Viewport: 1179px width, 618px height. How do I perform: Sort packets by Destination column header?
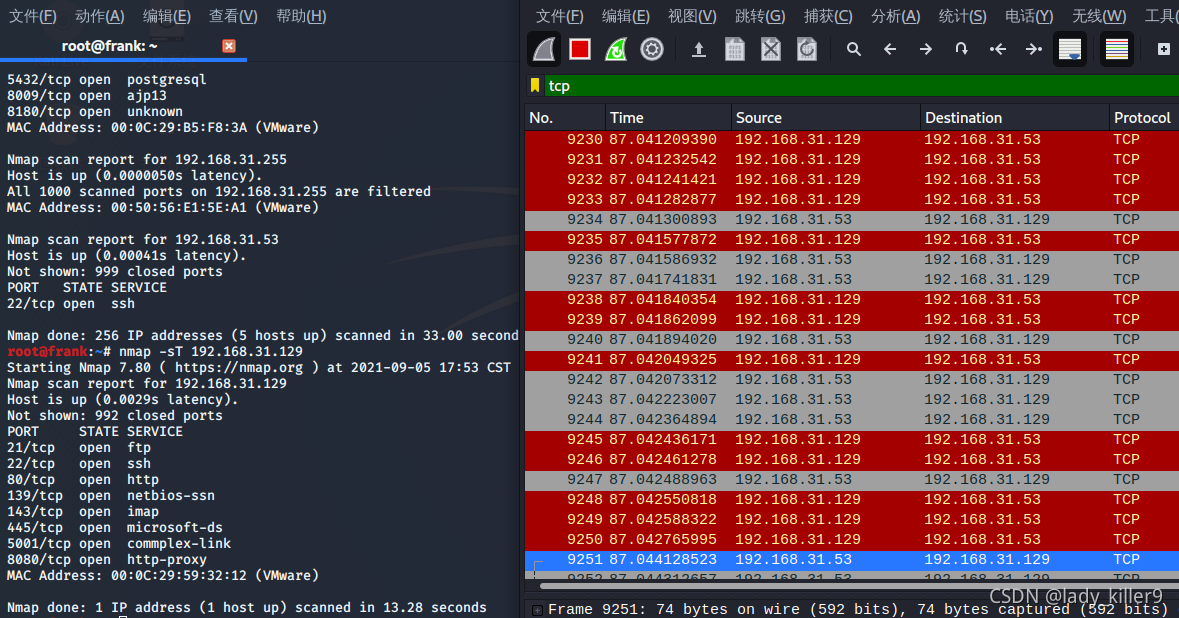pos(1015,118)
